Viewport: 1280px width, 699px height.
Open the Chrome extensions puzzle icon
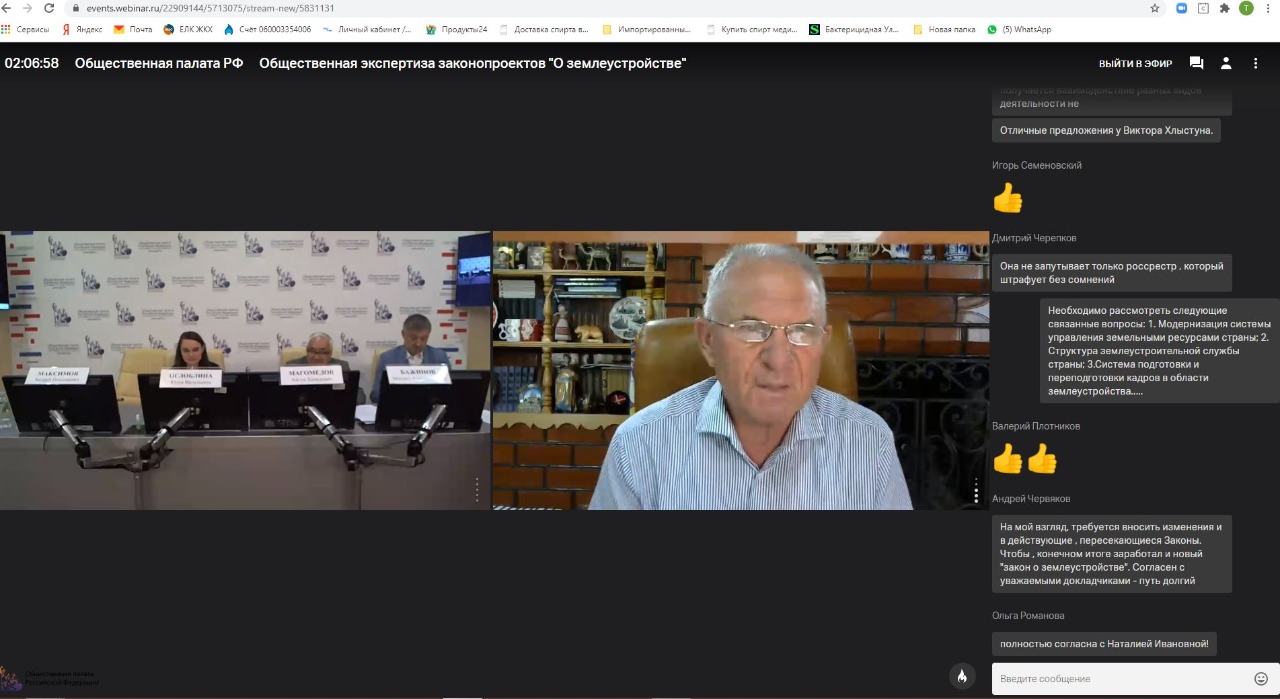point(1225,8)
